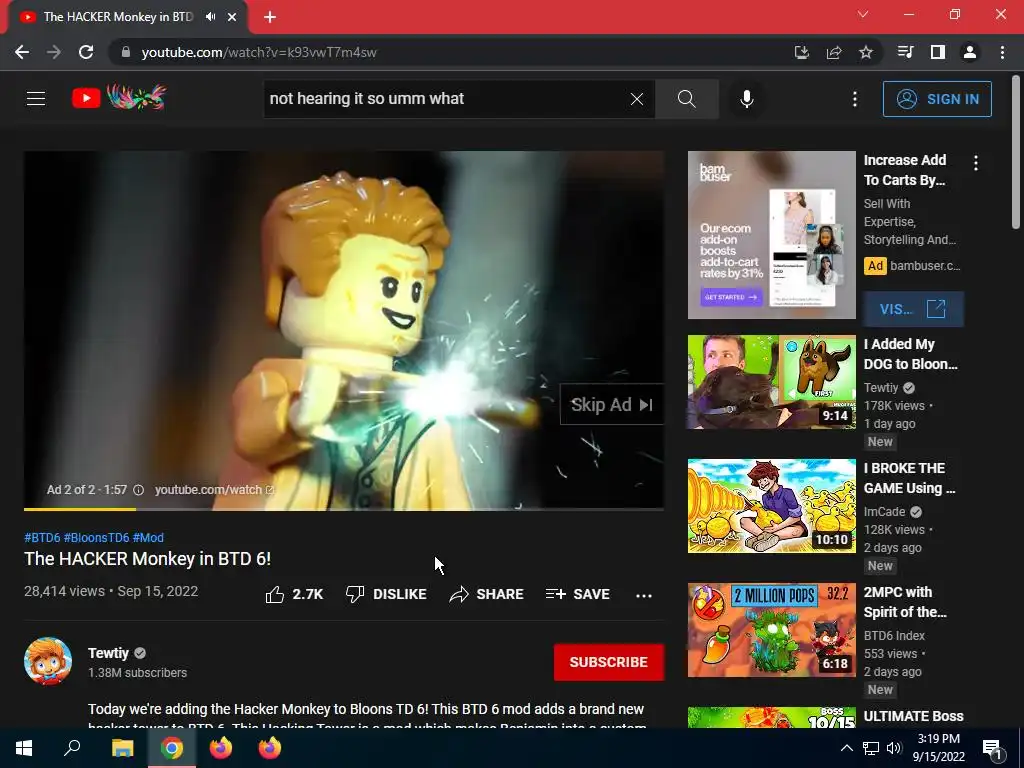The height and width of the screenshot is (768, 1024).
Task: Install the YouTube app from the address bar
Action: point(801,52)
